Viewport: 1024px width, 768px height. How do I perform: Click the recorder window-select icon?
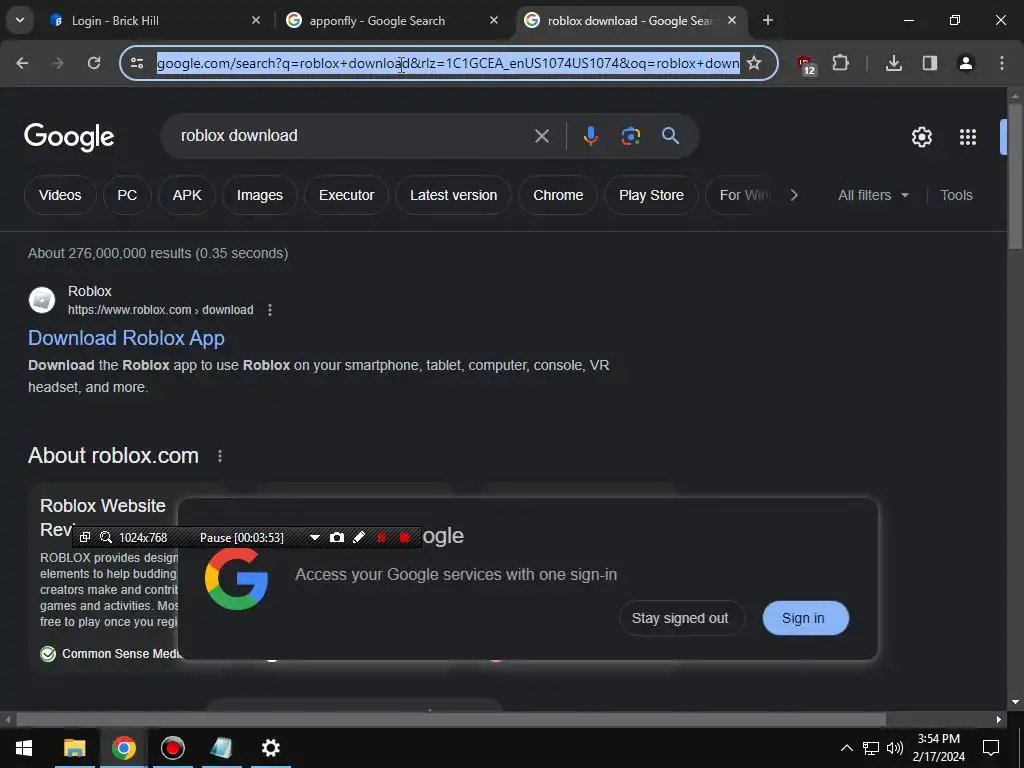pos(85,537)
